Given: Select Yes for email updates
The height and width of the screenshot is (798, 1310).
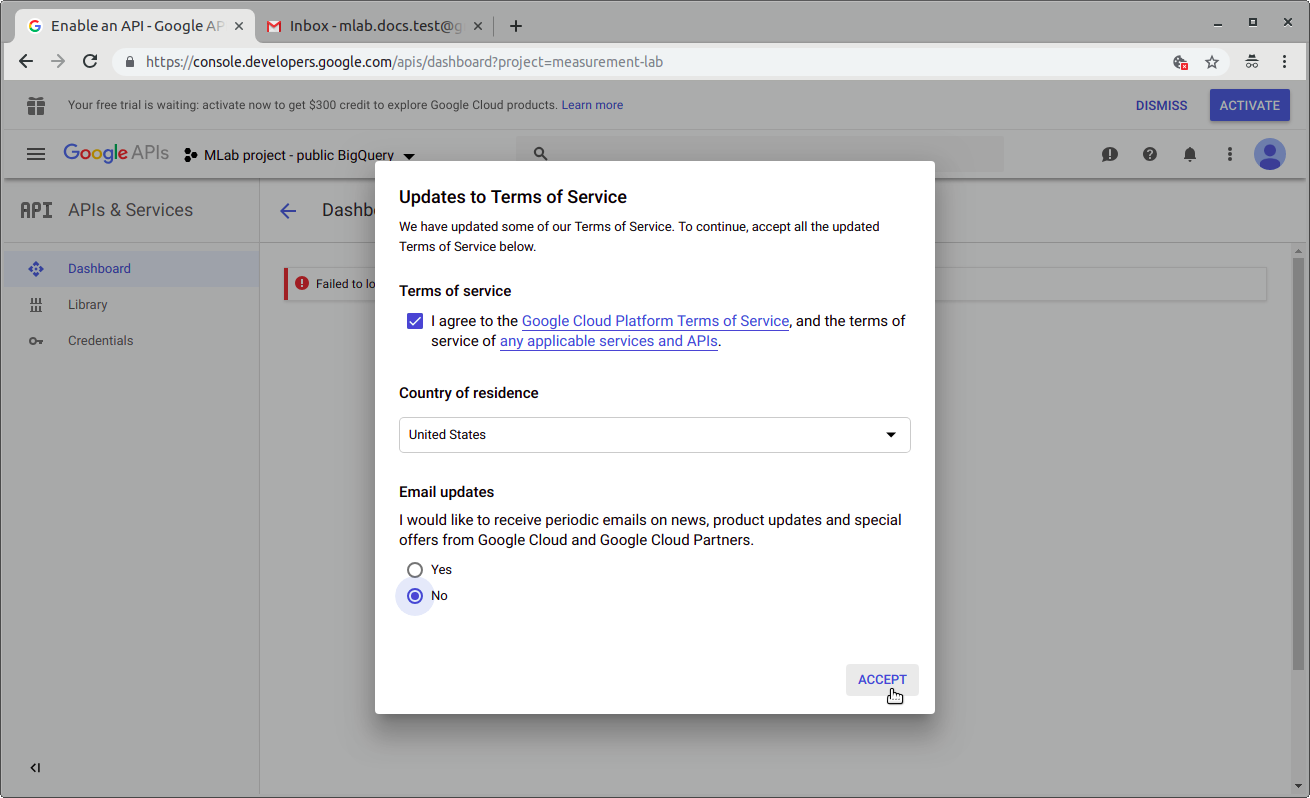Looking at the screenshot, I should pyautogui.click(x=415, y=569).
